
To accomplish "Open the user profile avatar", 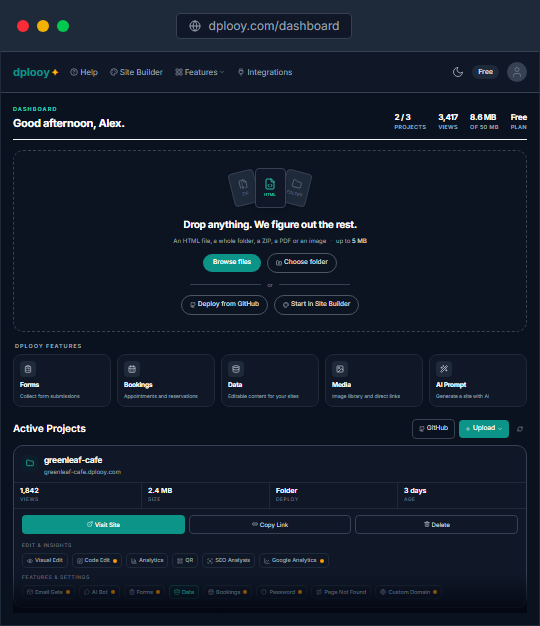I will pos(517,72).
